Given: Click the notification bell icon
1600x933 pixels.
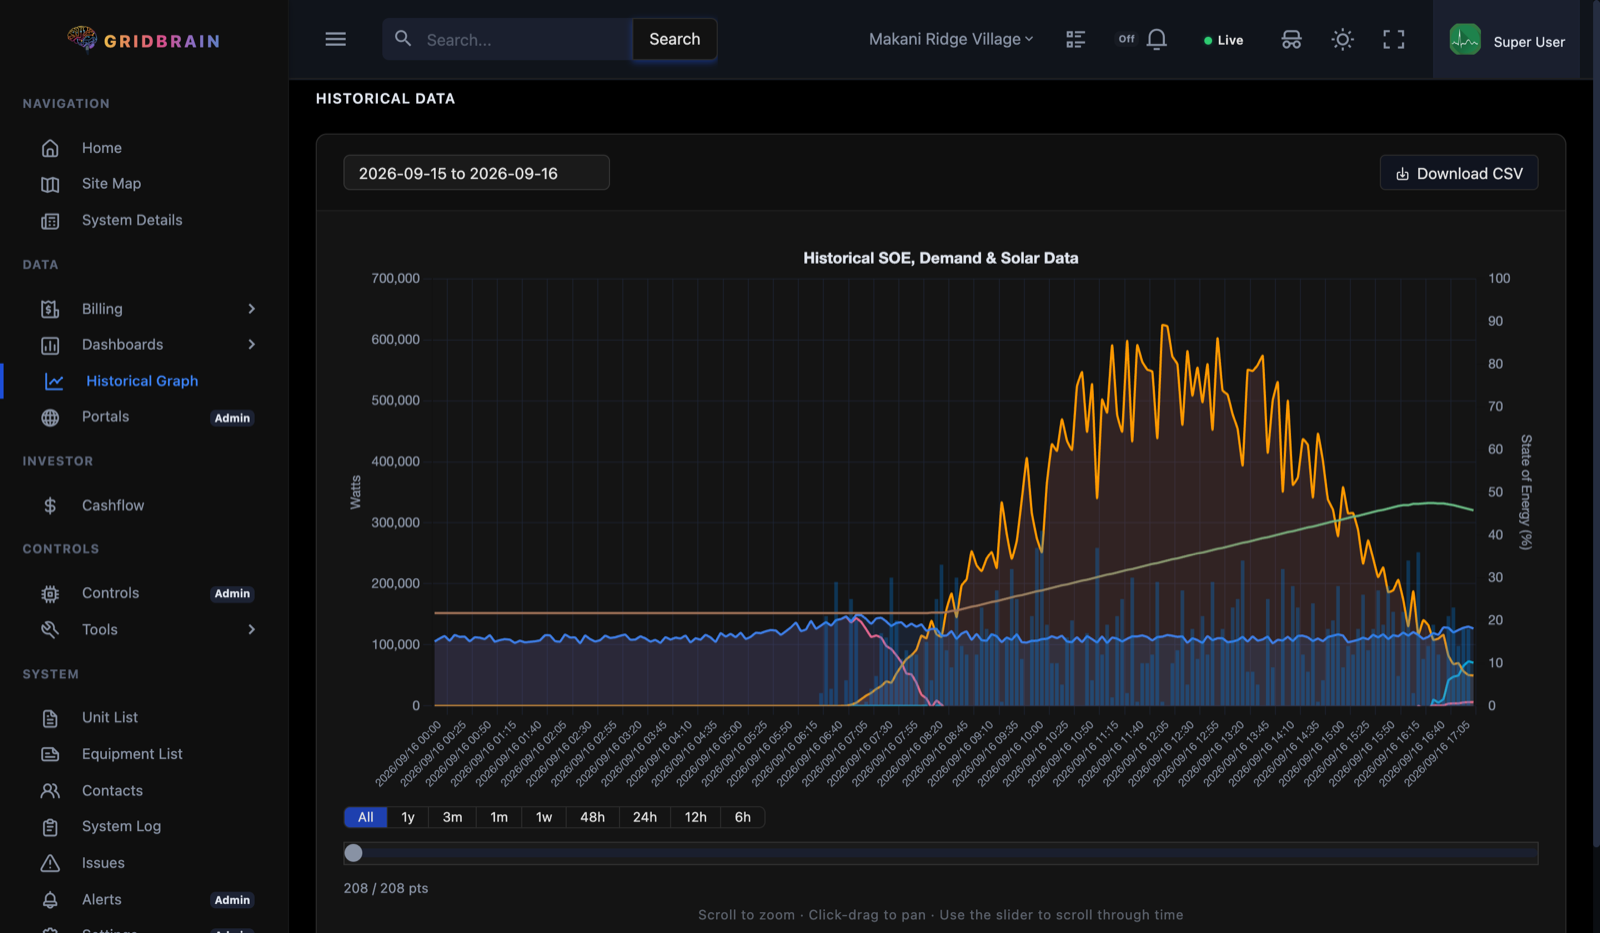Looking at the screenshot, I should pyautogui.click(x=1157, y=39).
